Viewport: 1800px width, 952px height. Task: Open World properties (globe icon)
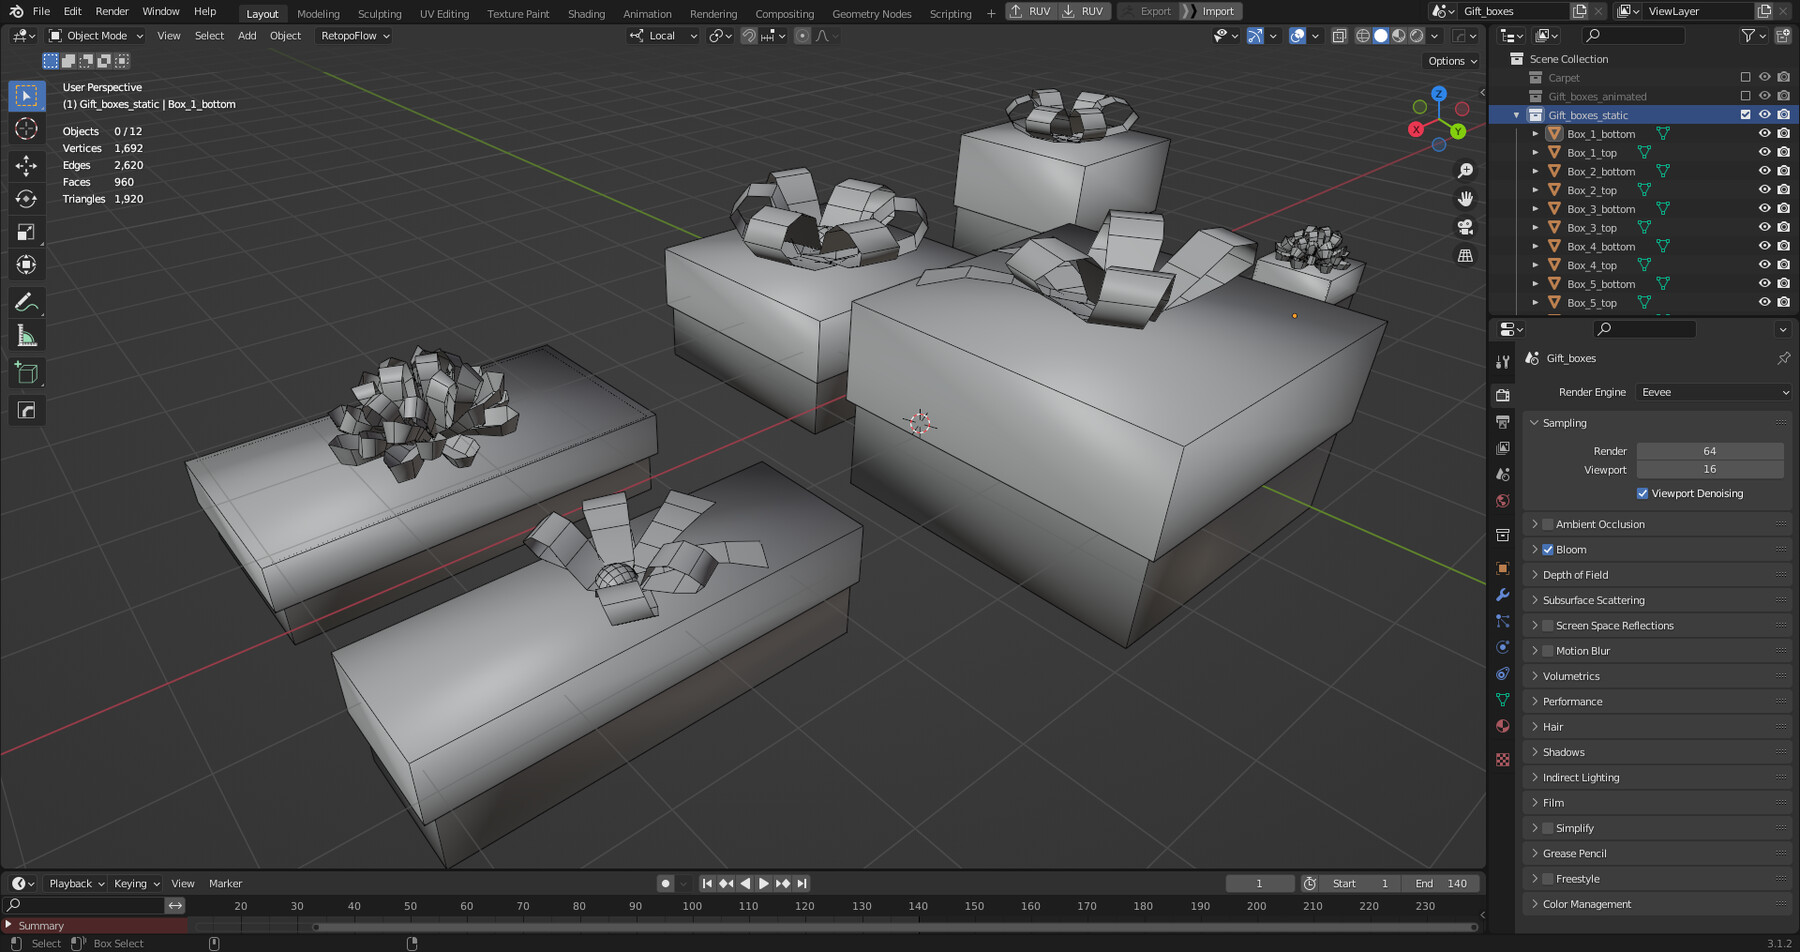tap(1503, 501)
